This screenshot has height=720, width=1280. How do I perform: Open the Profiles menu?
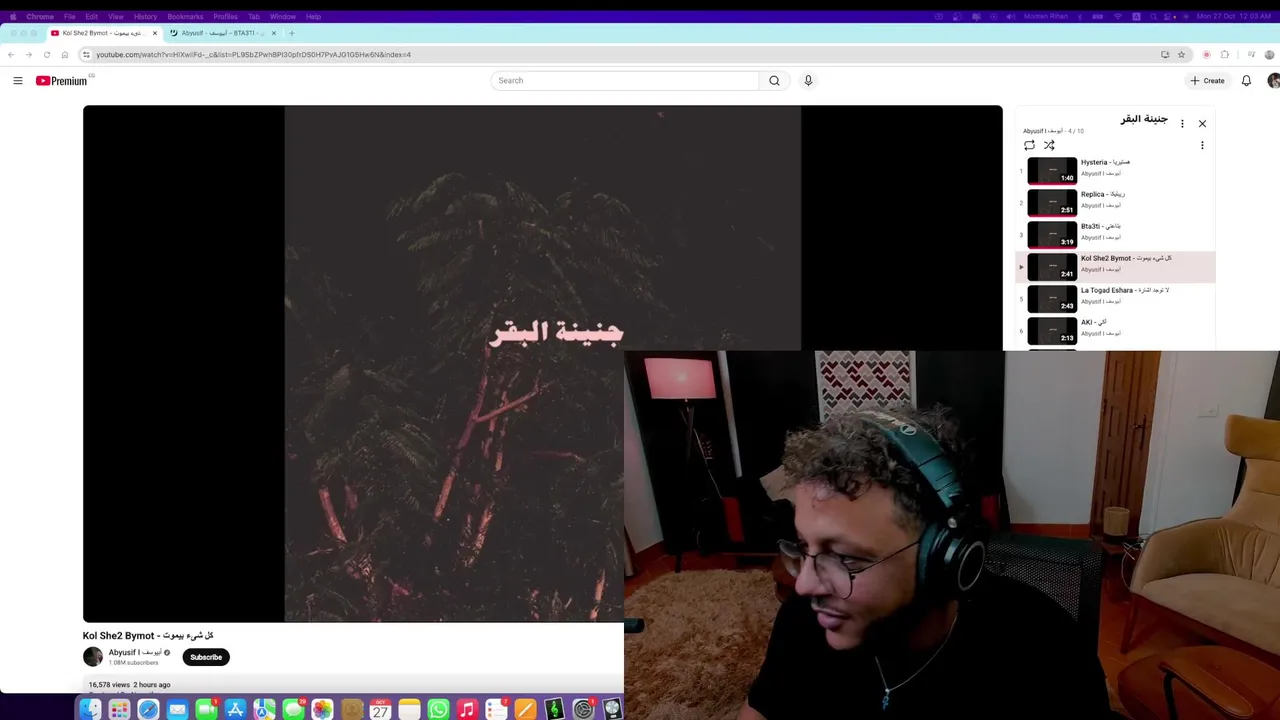tap(225, 16)
